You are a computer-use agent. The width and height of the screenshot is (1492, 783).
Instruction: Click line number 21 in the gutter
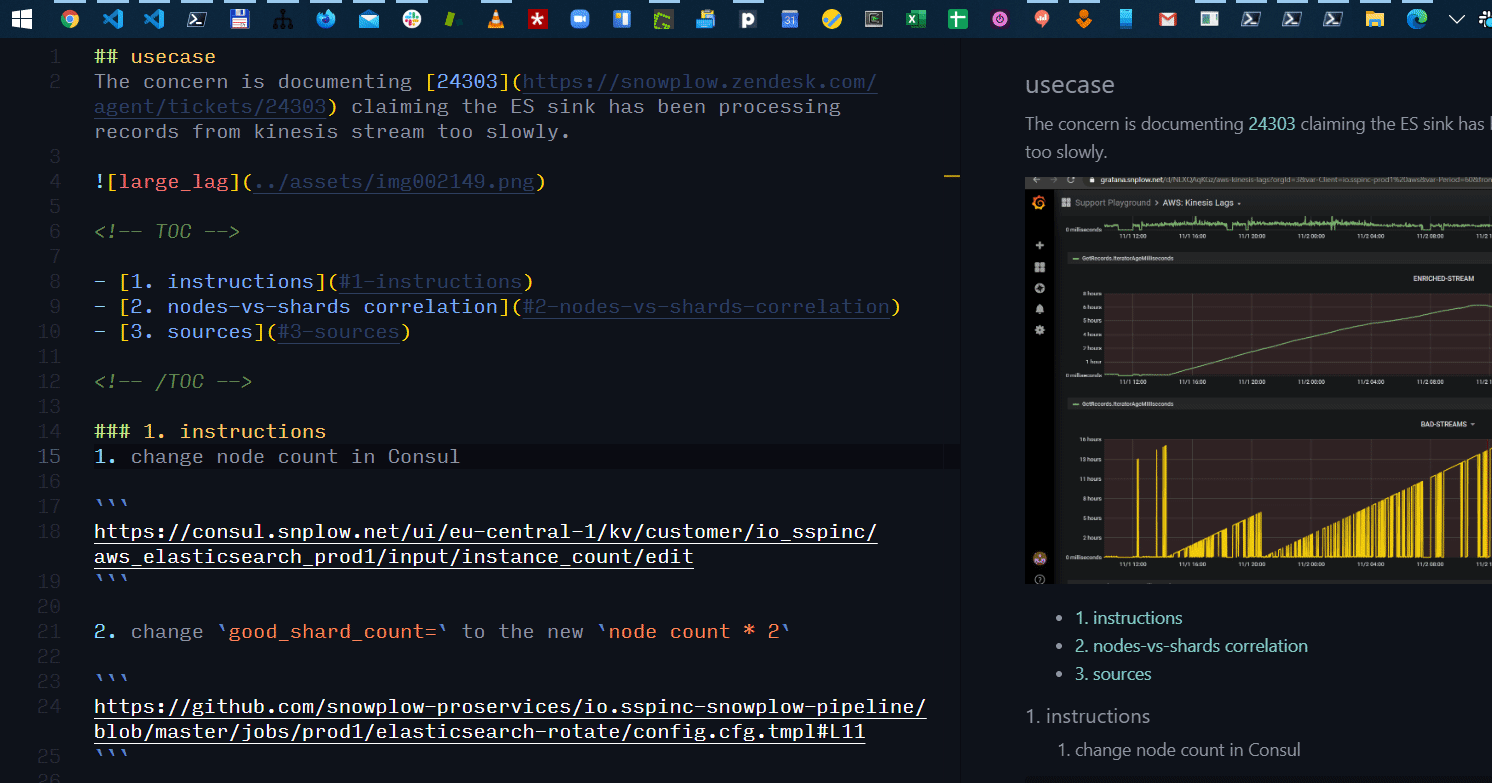point(49,632)
